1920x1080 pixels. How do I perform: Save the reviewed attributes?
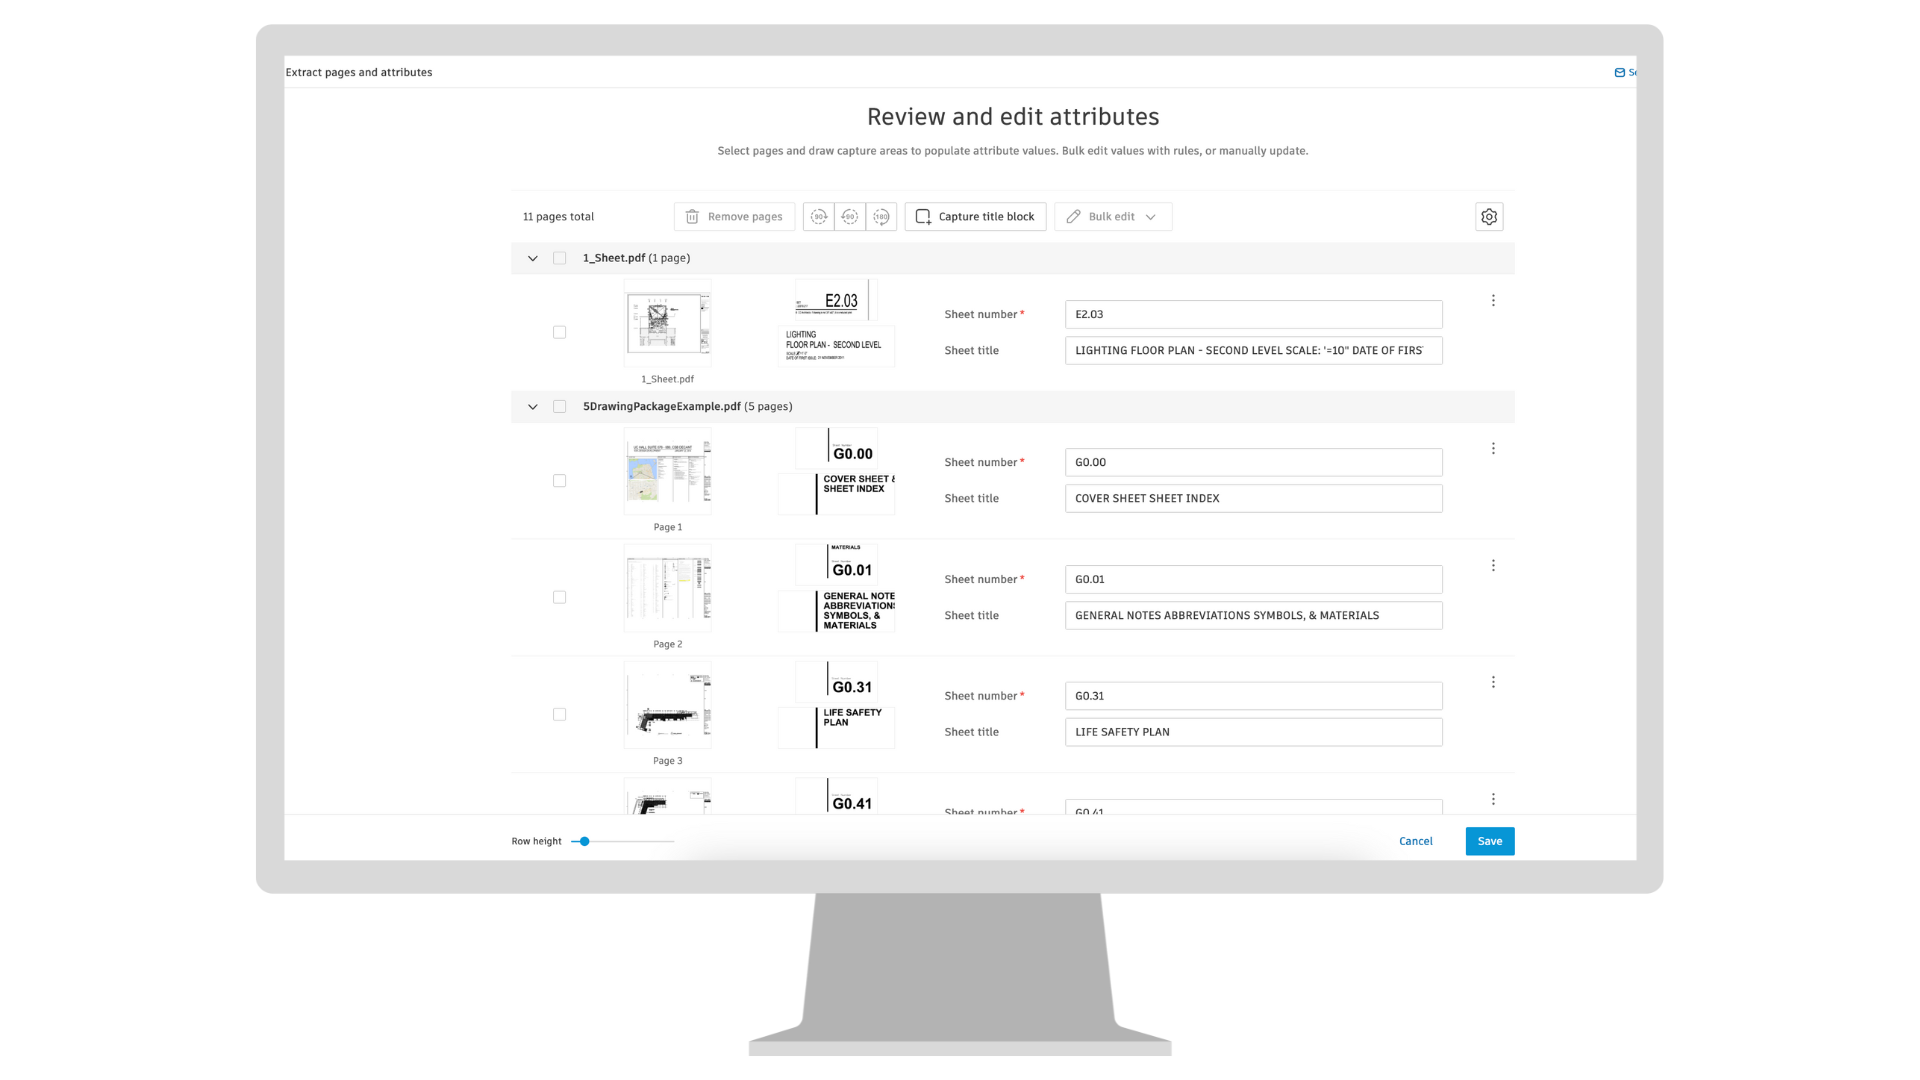1489,841
